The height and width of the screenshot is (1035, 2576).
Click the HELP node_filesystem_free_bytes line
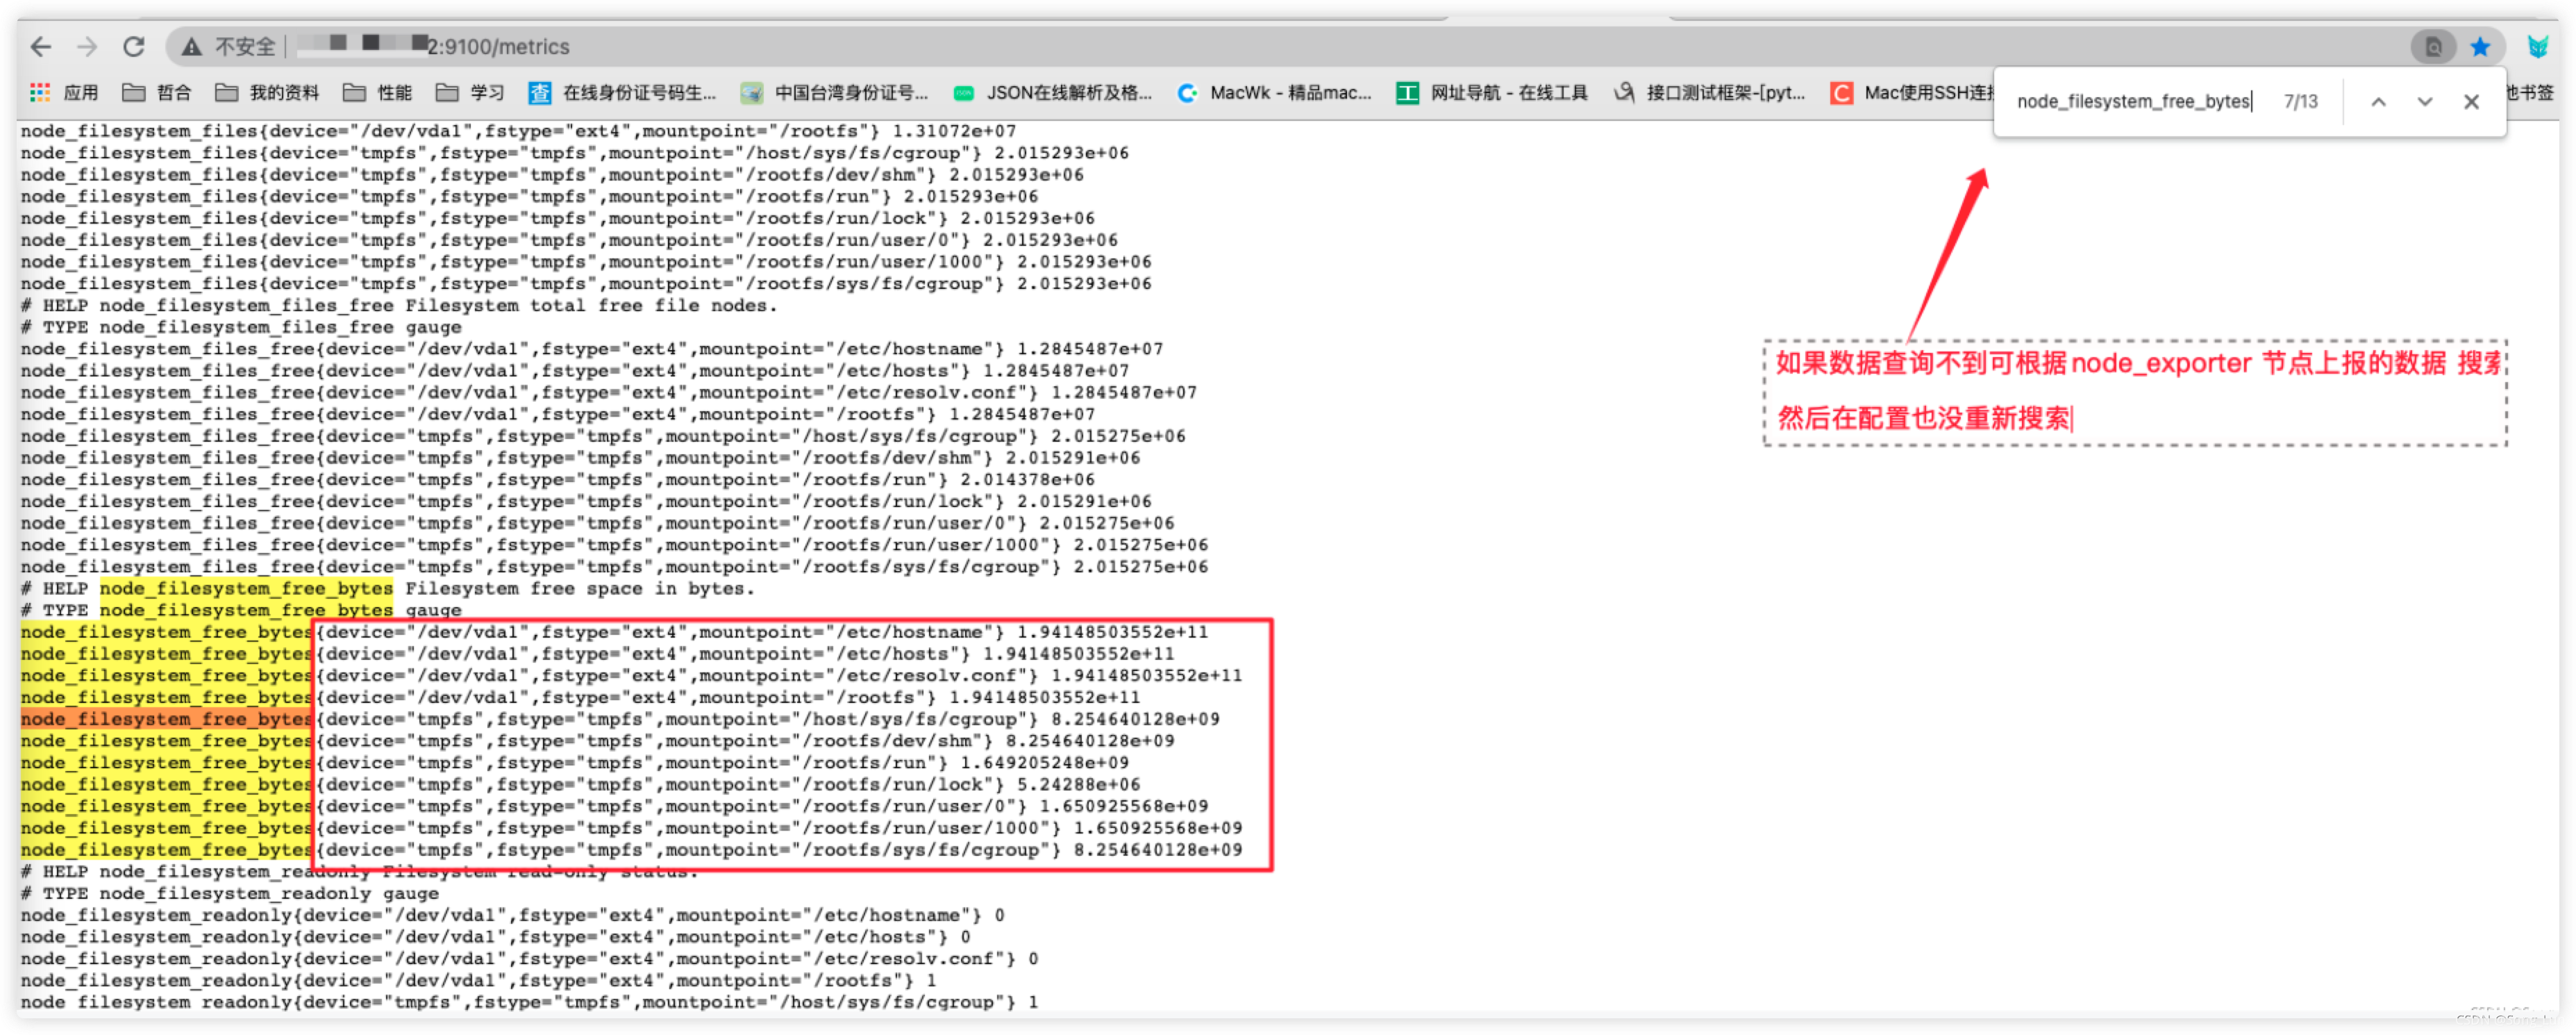[x=388, y=588]
